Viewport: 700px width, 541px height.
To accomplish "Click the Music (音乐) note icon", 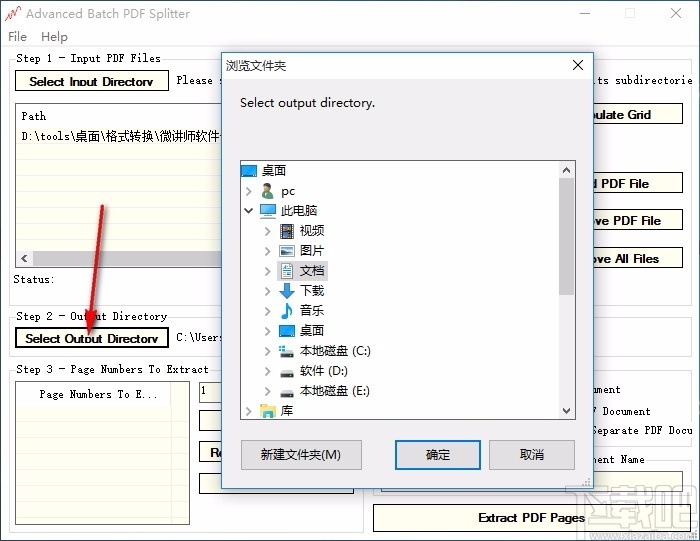I will [x=287, y=311].
